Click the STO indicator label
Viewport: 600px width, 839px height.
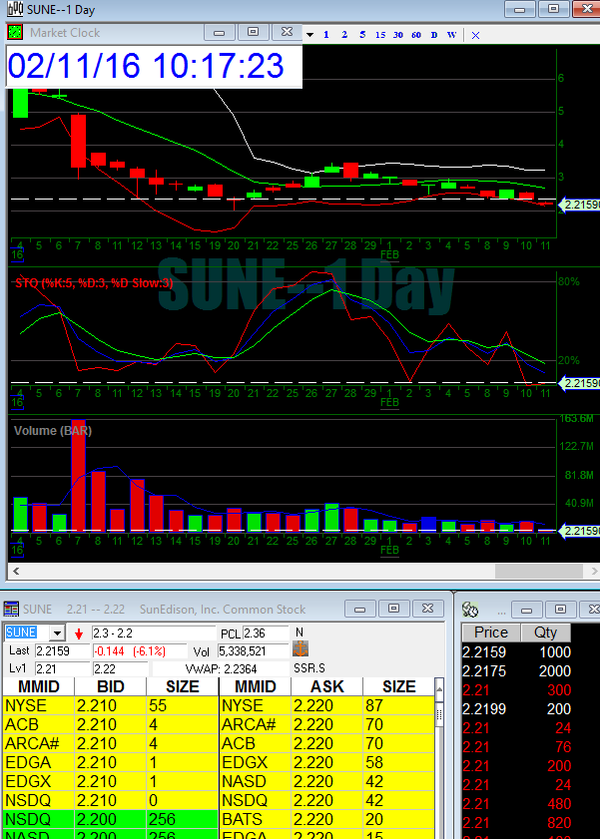[94, 283]
